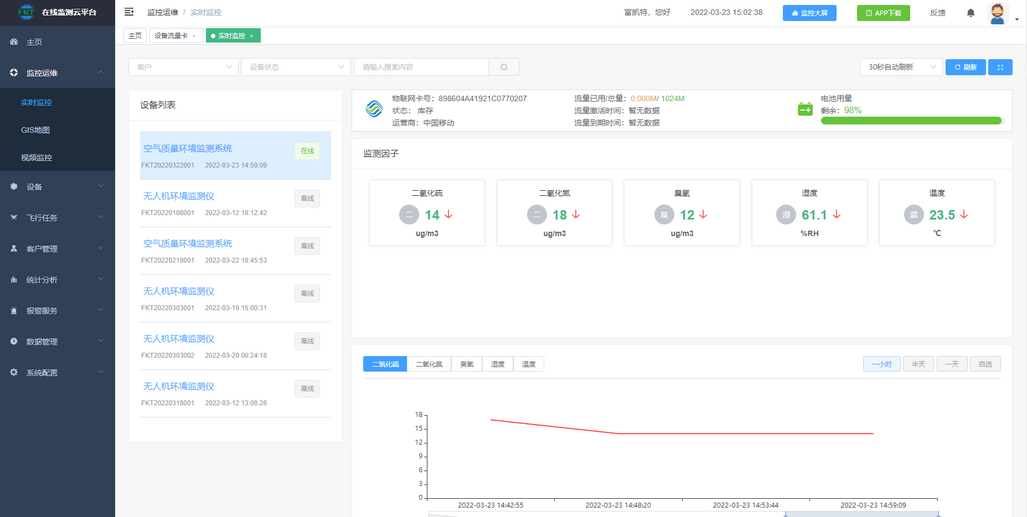Open GIS地图 in the sidebar
This screenshot has width=1027, height=517.
point(35,130)
